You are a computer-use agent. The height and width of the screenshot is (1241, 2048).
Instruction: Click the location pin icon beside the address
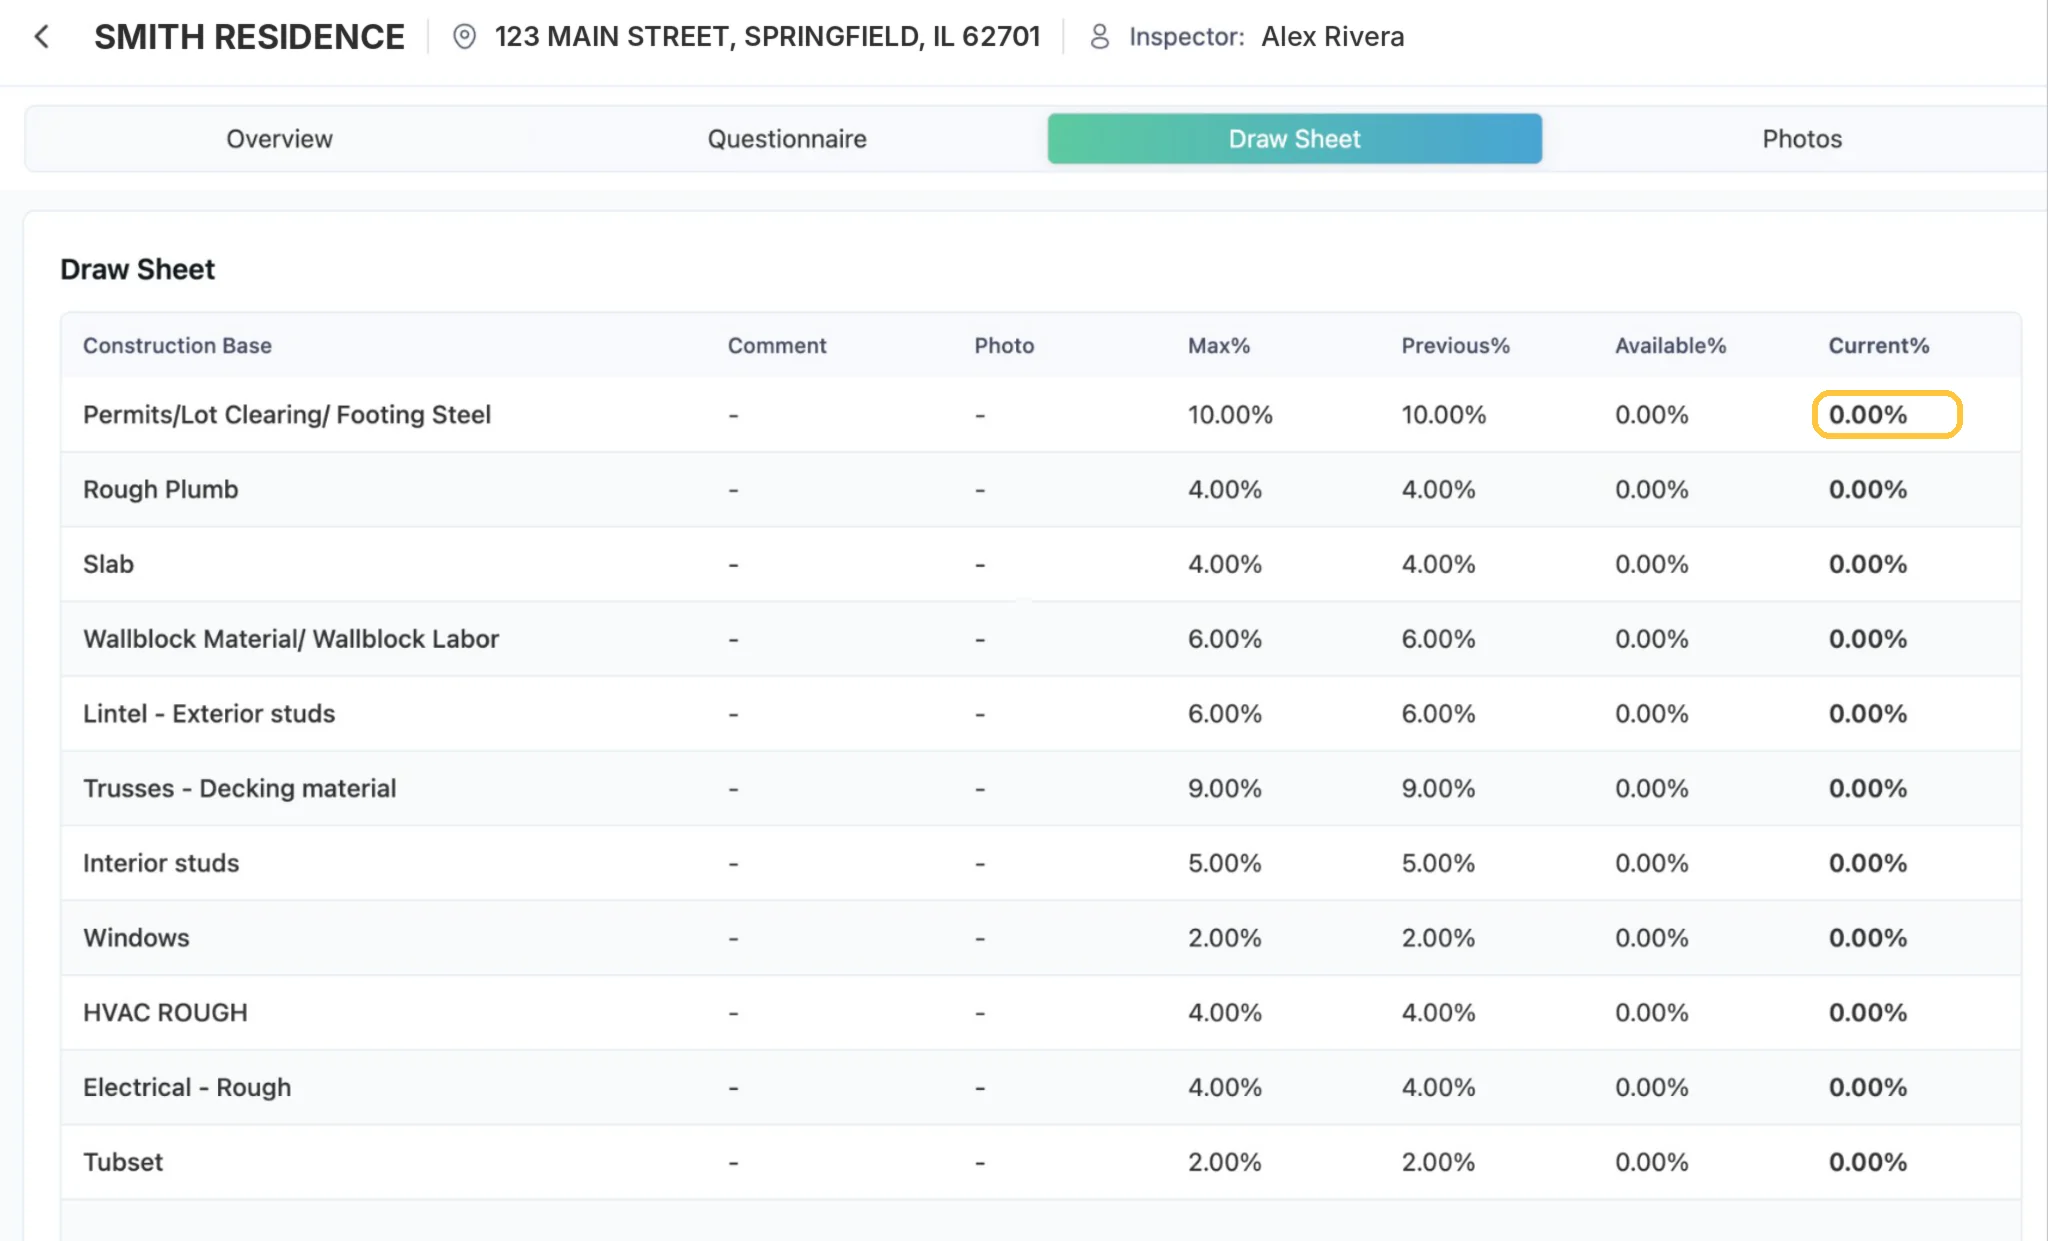pyautogui.click(x=464, y=37)
